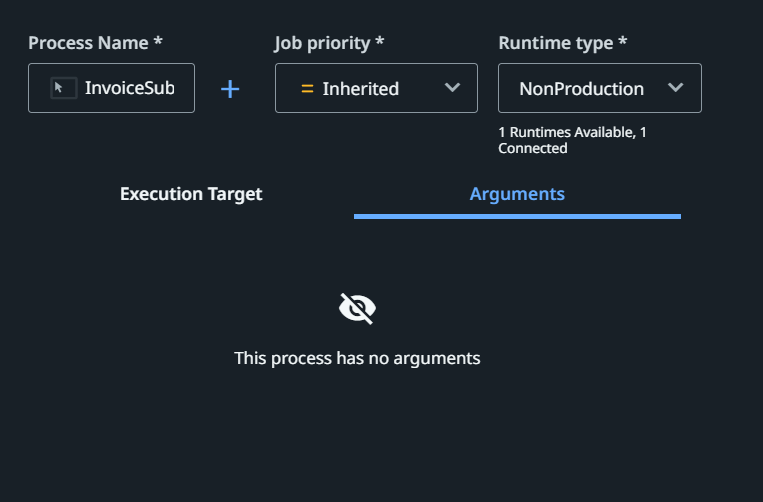
Task: Open the NonProduction runtime combo box
Action: 600,88
